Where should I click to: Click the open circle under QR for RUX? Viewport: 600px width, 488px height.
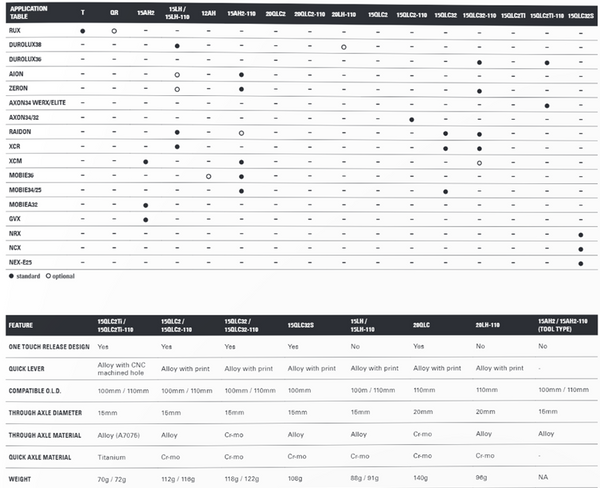(x=115, y=33)
